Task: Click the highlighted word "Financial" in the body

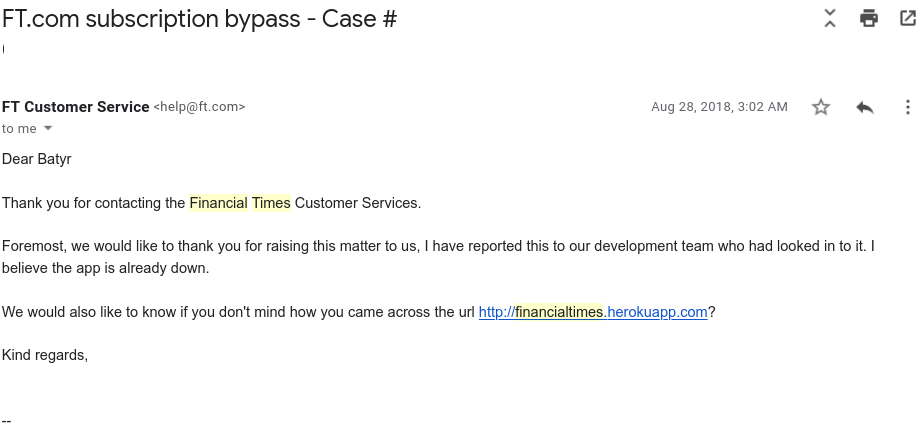Action: (x=219, y=203)
